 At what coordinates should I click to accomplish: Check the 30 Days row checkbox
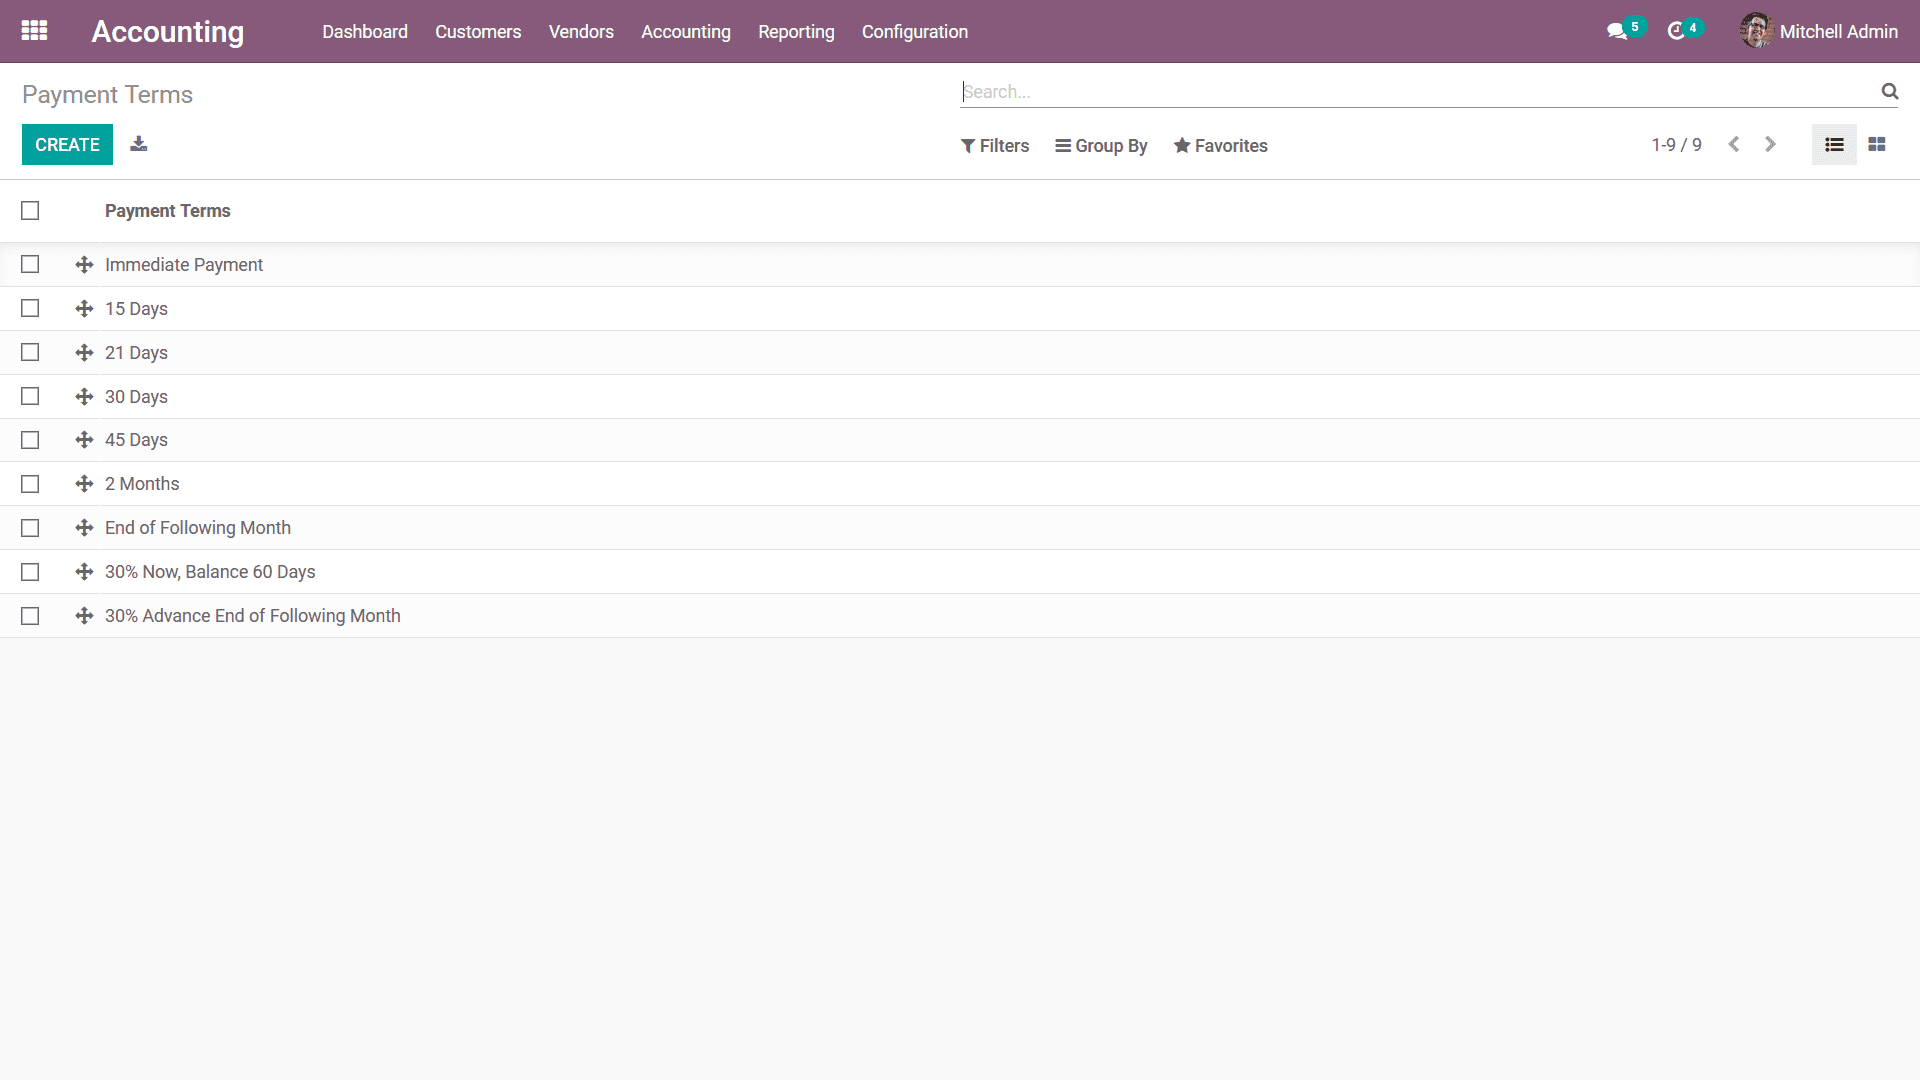[x=30, y=397]
